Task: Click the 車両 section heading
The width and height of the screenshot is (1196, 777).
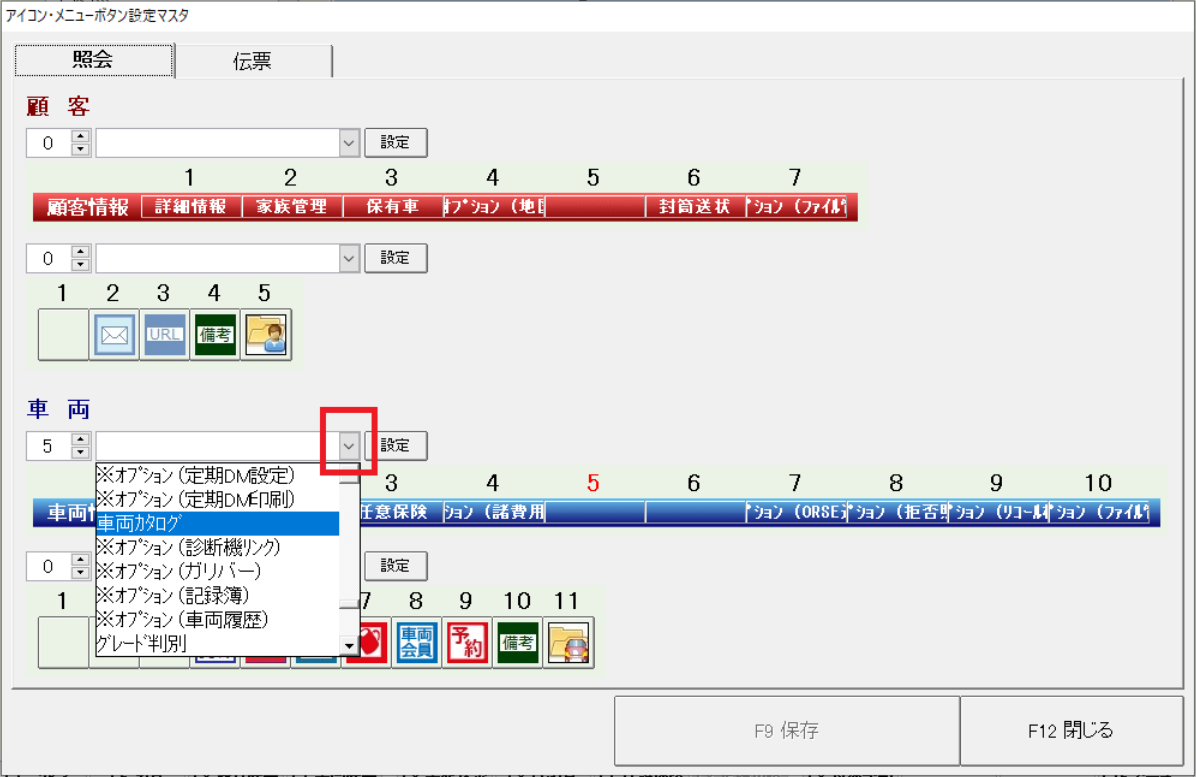Action: pos(59,409)
